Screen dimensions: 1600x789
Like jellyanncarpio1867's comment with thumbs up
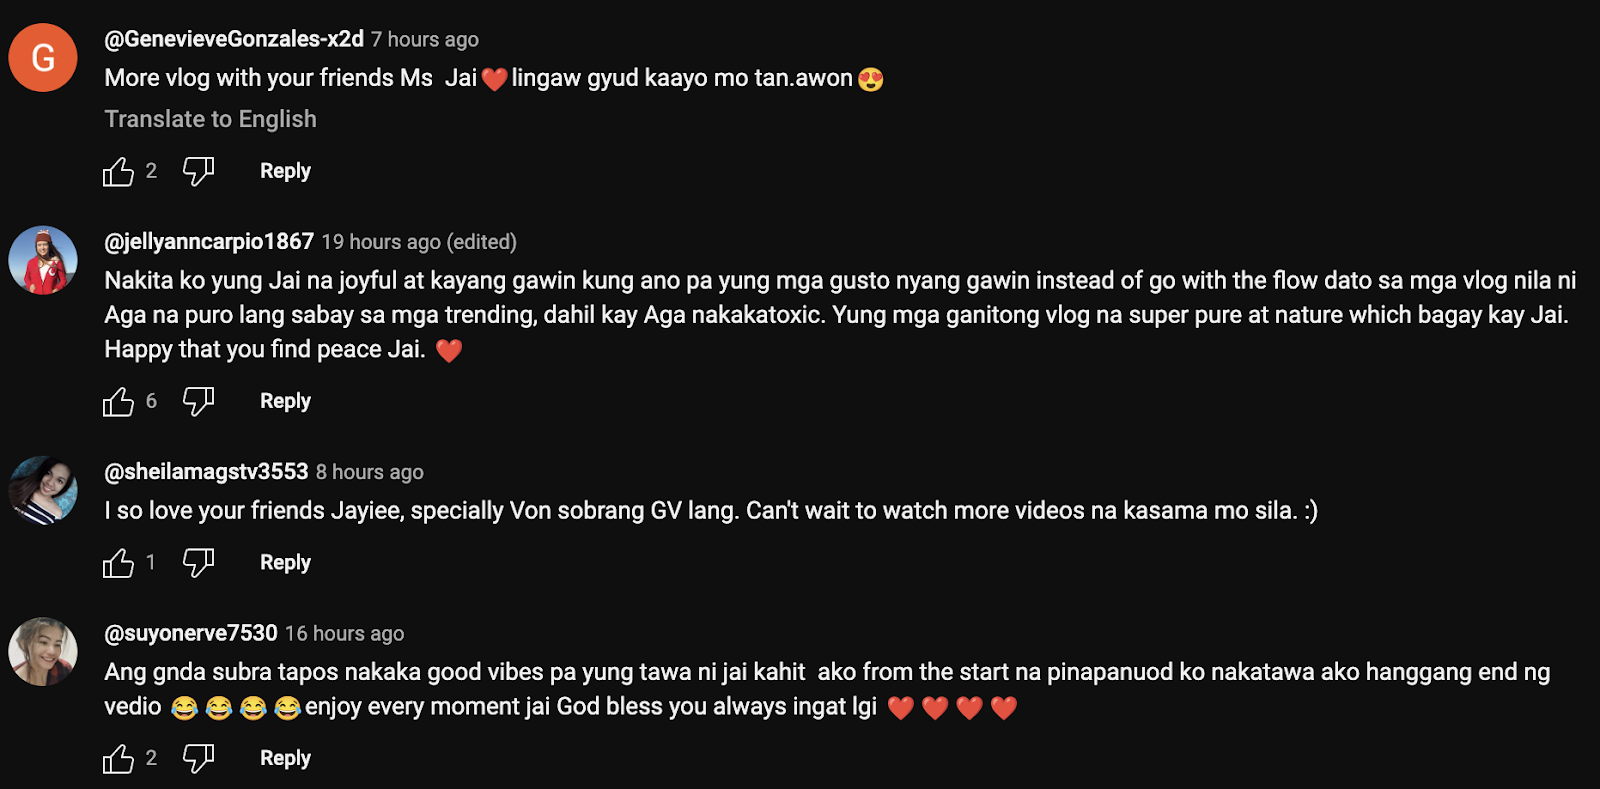pyautogui.click(x=118, y=402)
